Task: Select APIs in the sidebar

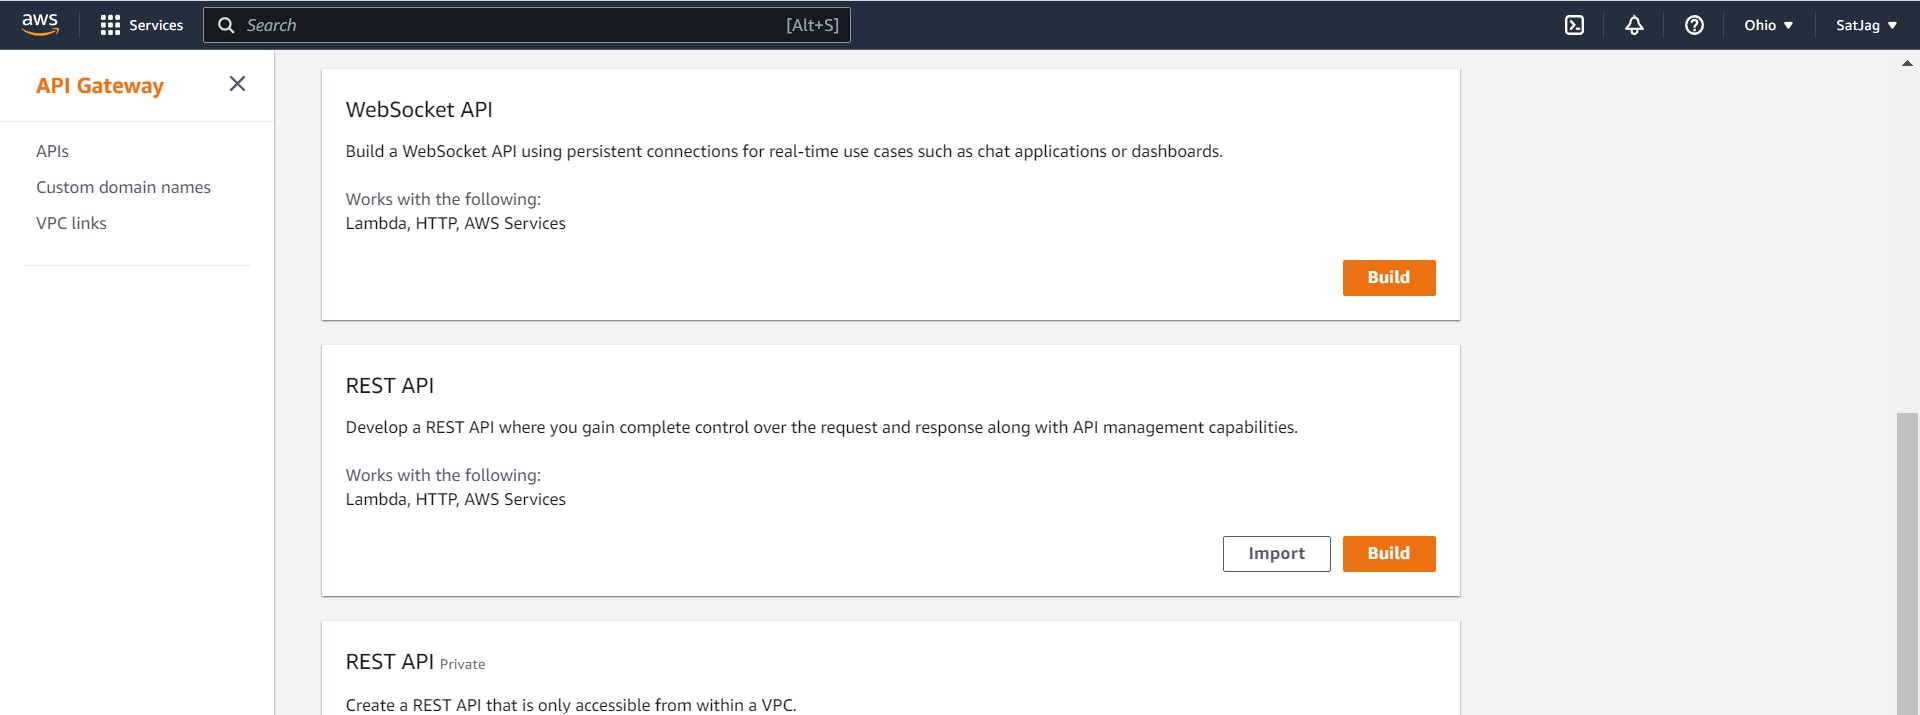Action: click(x=52, y=151)
